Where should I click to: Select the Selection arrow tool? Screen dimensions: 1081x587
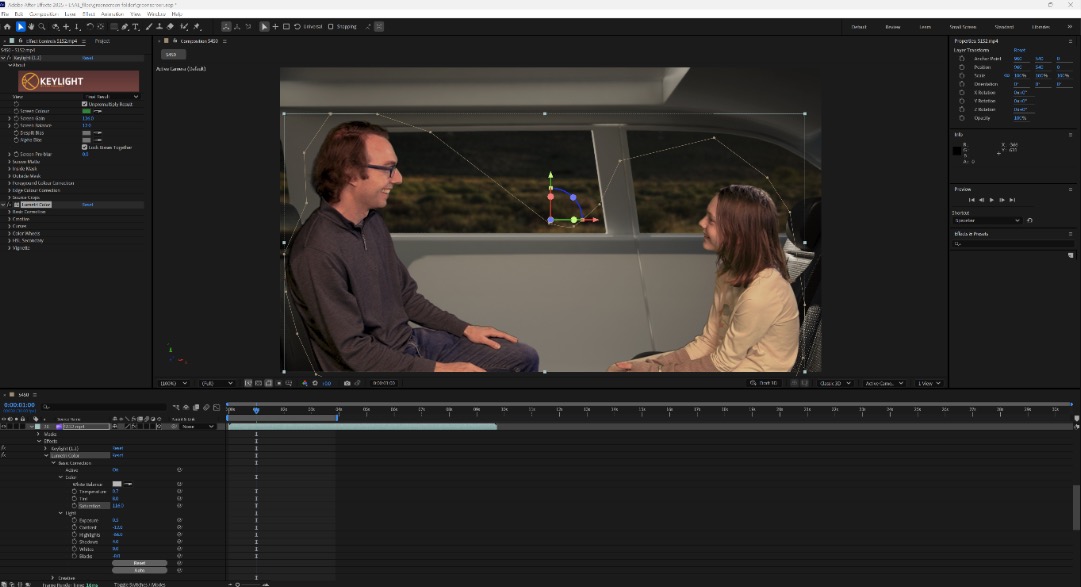(20, 27)
